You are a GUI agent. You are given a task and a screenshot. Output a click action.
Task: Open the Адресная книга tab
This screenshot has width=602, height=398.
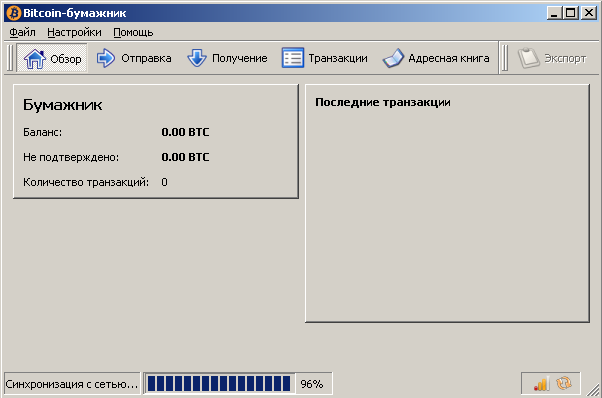pos(436,58)
